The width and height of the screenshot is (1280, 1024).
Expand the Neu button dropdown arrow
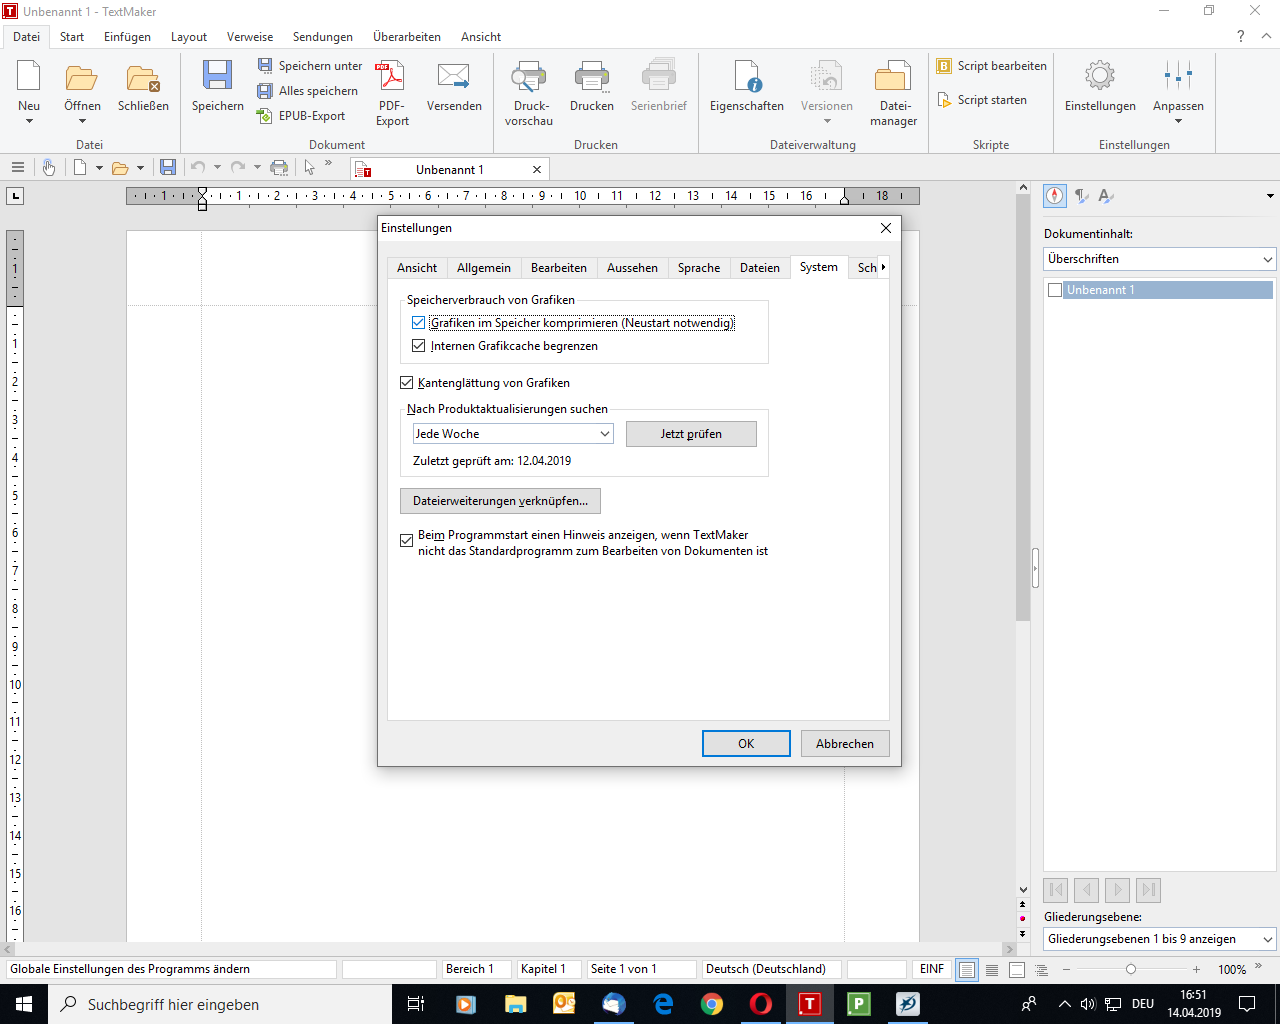click(29, 121)
